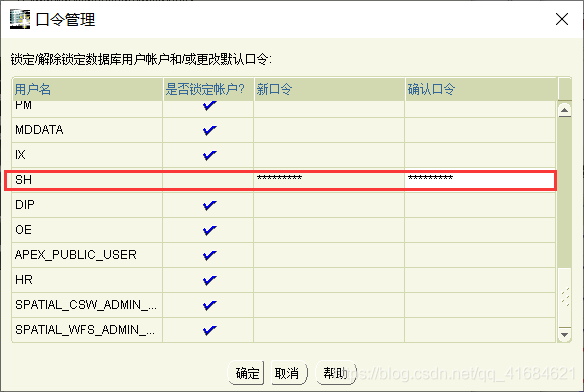
Task: Click the 是否锁定帐户? column header
Action: point(209,89)
